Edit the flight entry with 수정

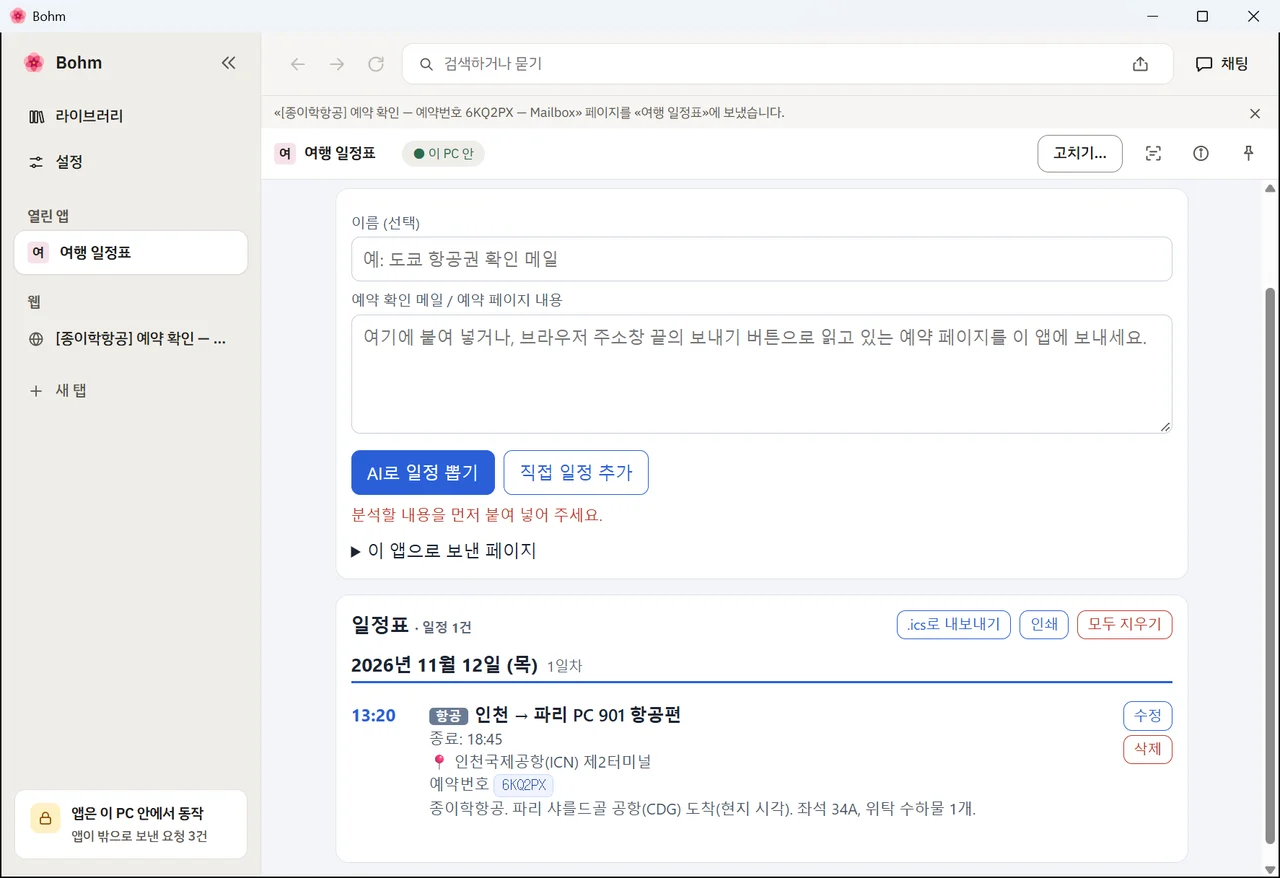[1148, 716]
